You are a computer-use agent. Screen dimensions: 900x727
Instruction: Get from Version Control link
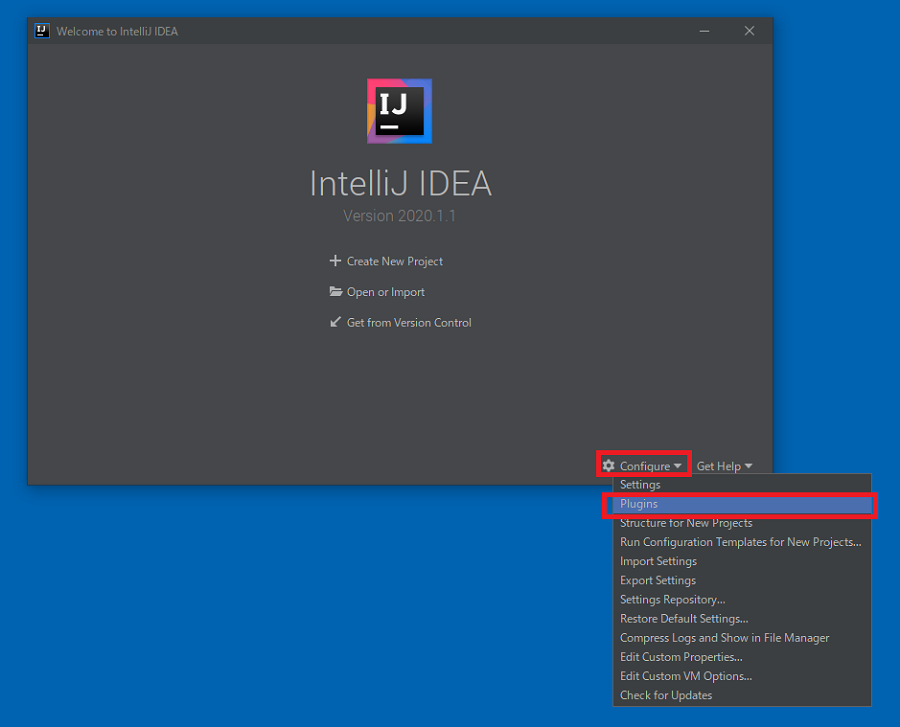[409, 322]
